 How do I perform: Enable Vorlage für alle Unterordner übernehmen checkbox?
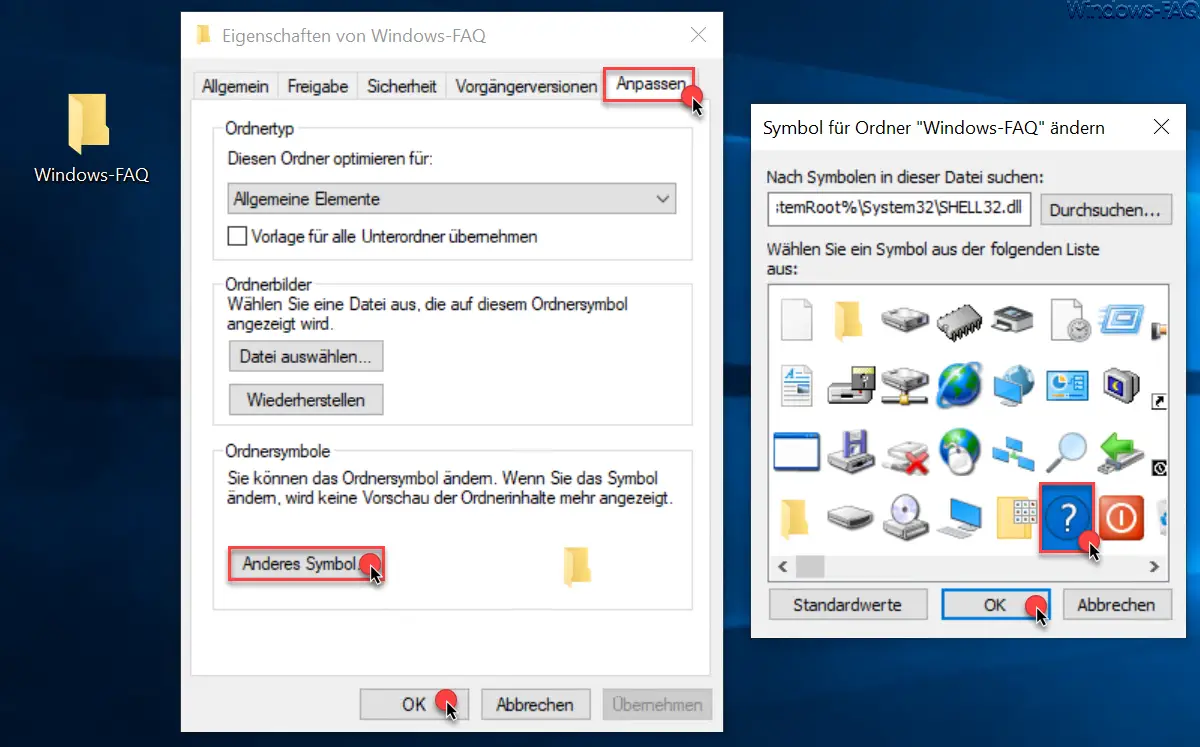(x=237, y=237)
